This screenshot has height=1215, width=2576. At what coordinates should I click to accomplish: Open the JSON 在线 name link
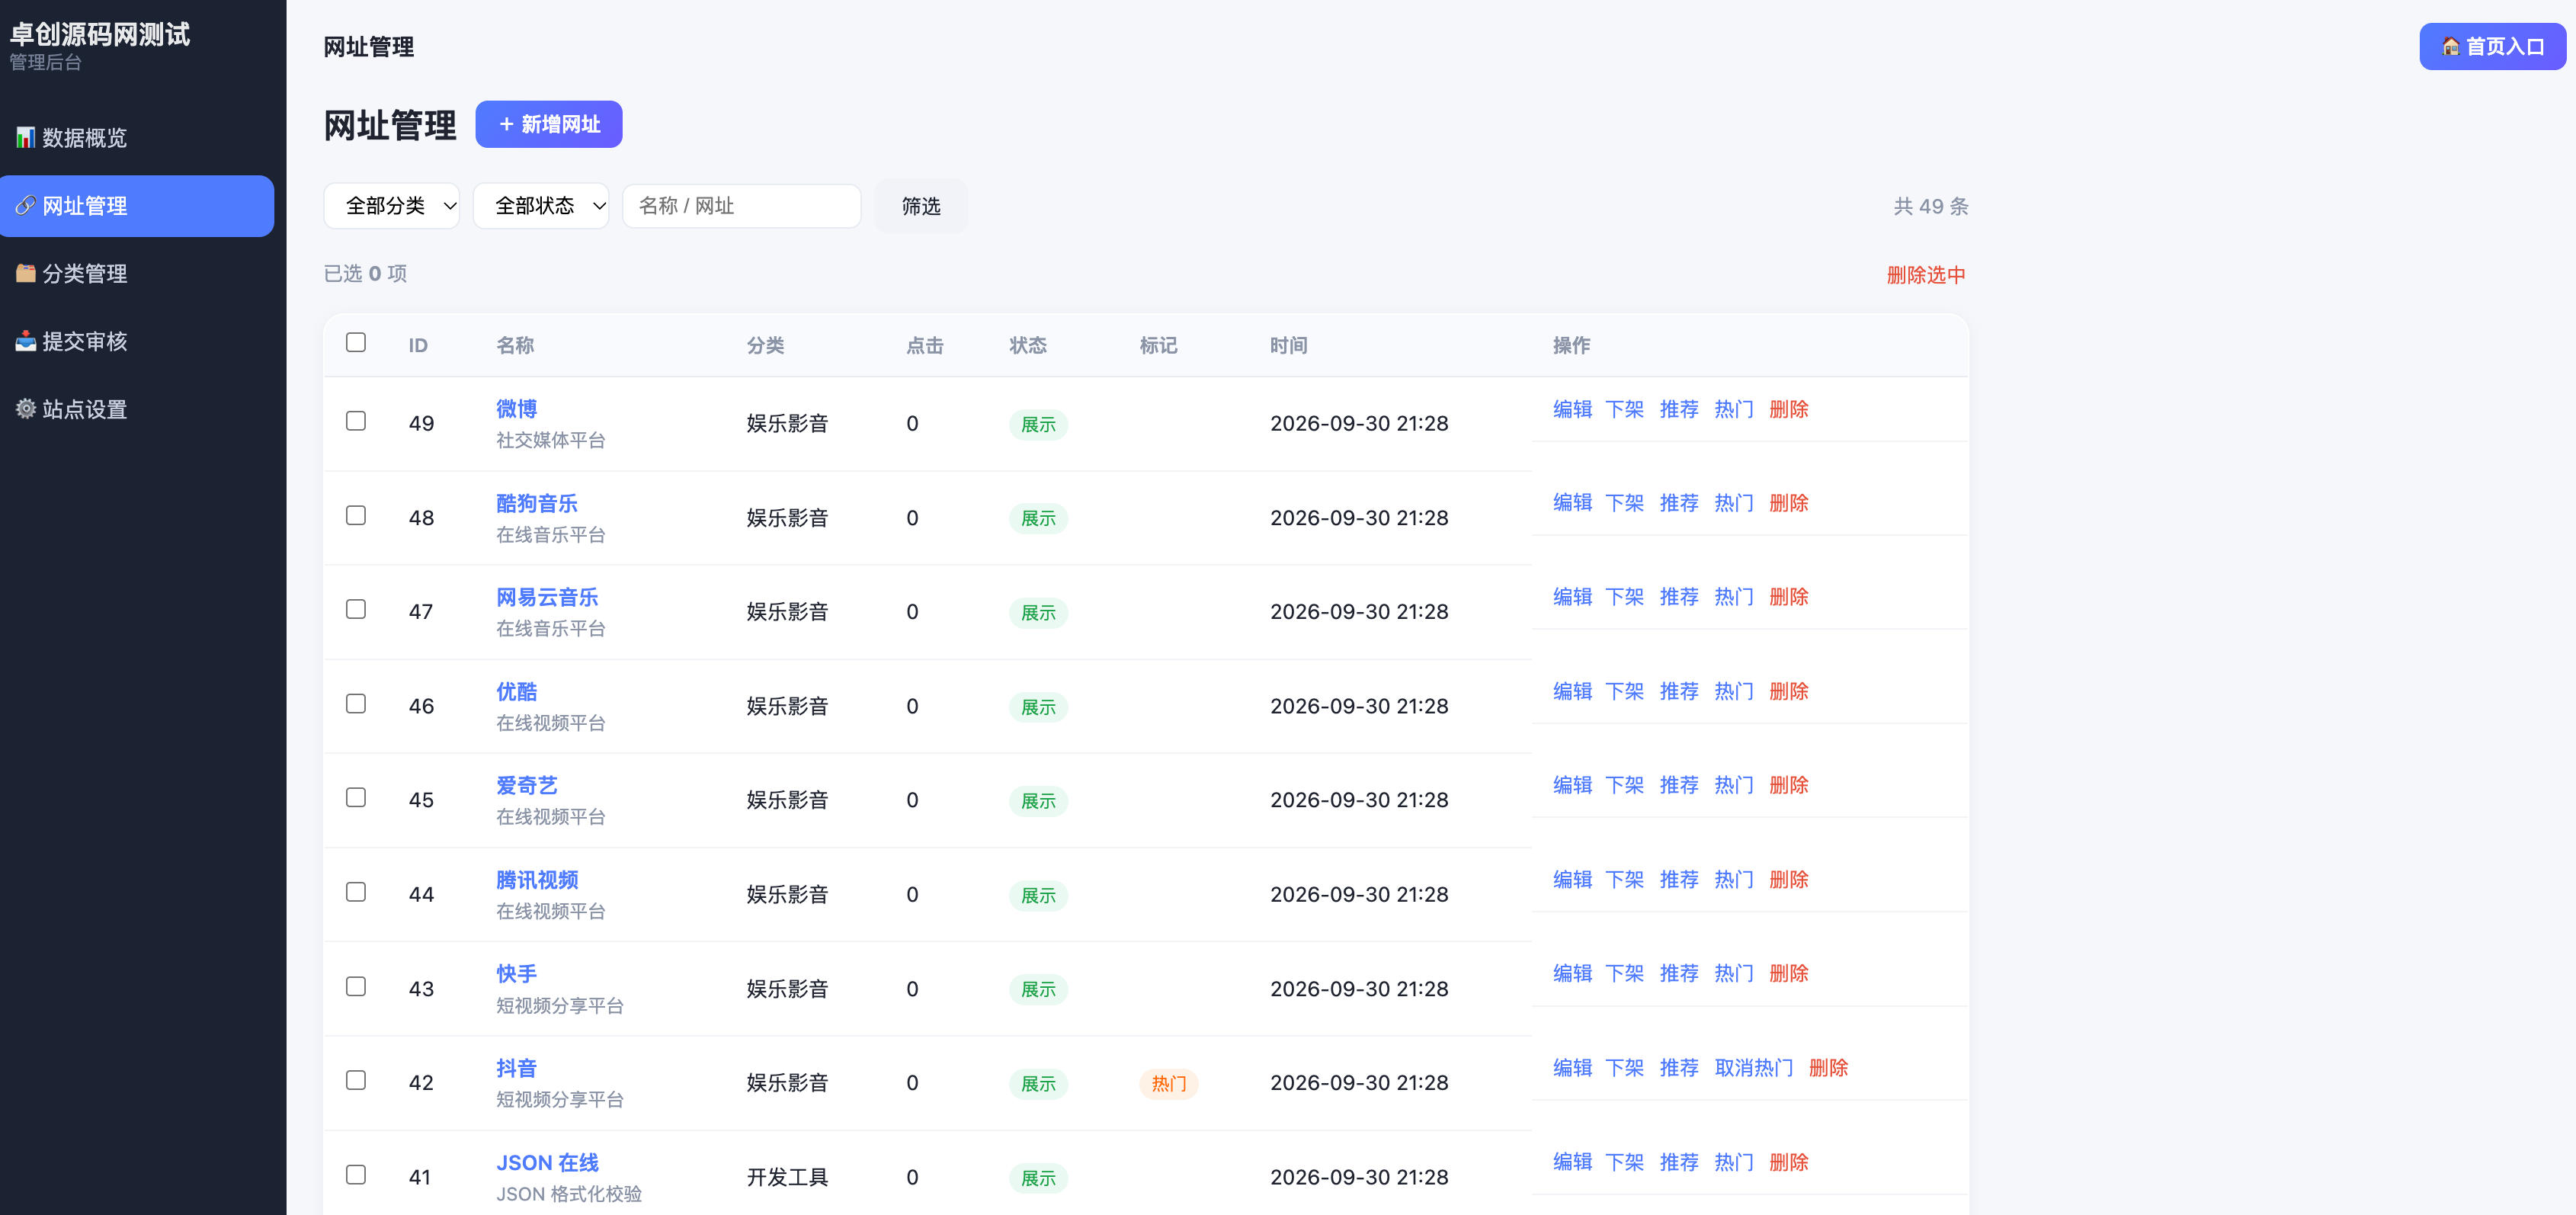click(547, 1163)
